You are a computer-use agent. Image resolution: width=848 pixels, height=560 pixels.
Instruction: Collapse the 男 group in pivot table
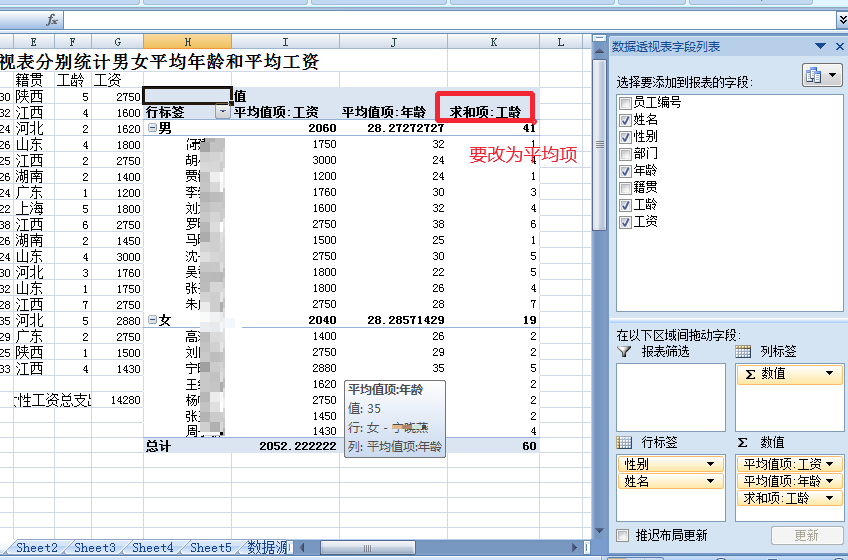tap(153, 128)
